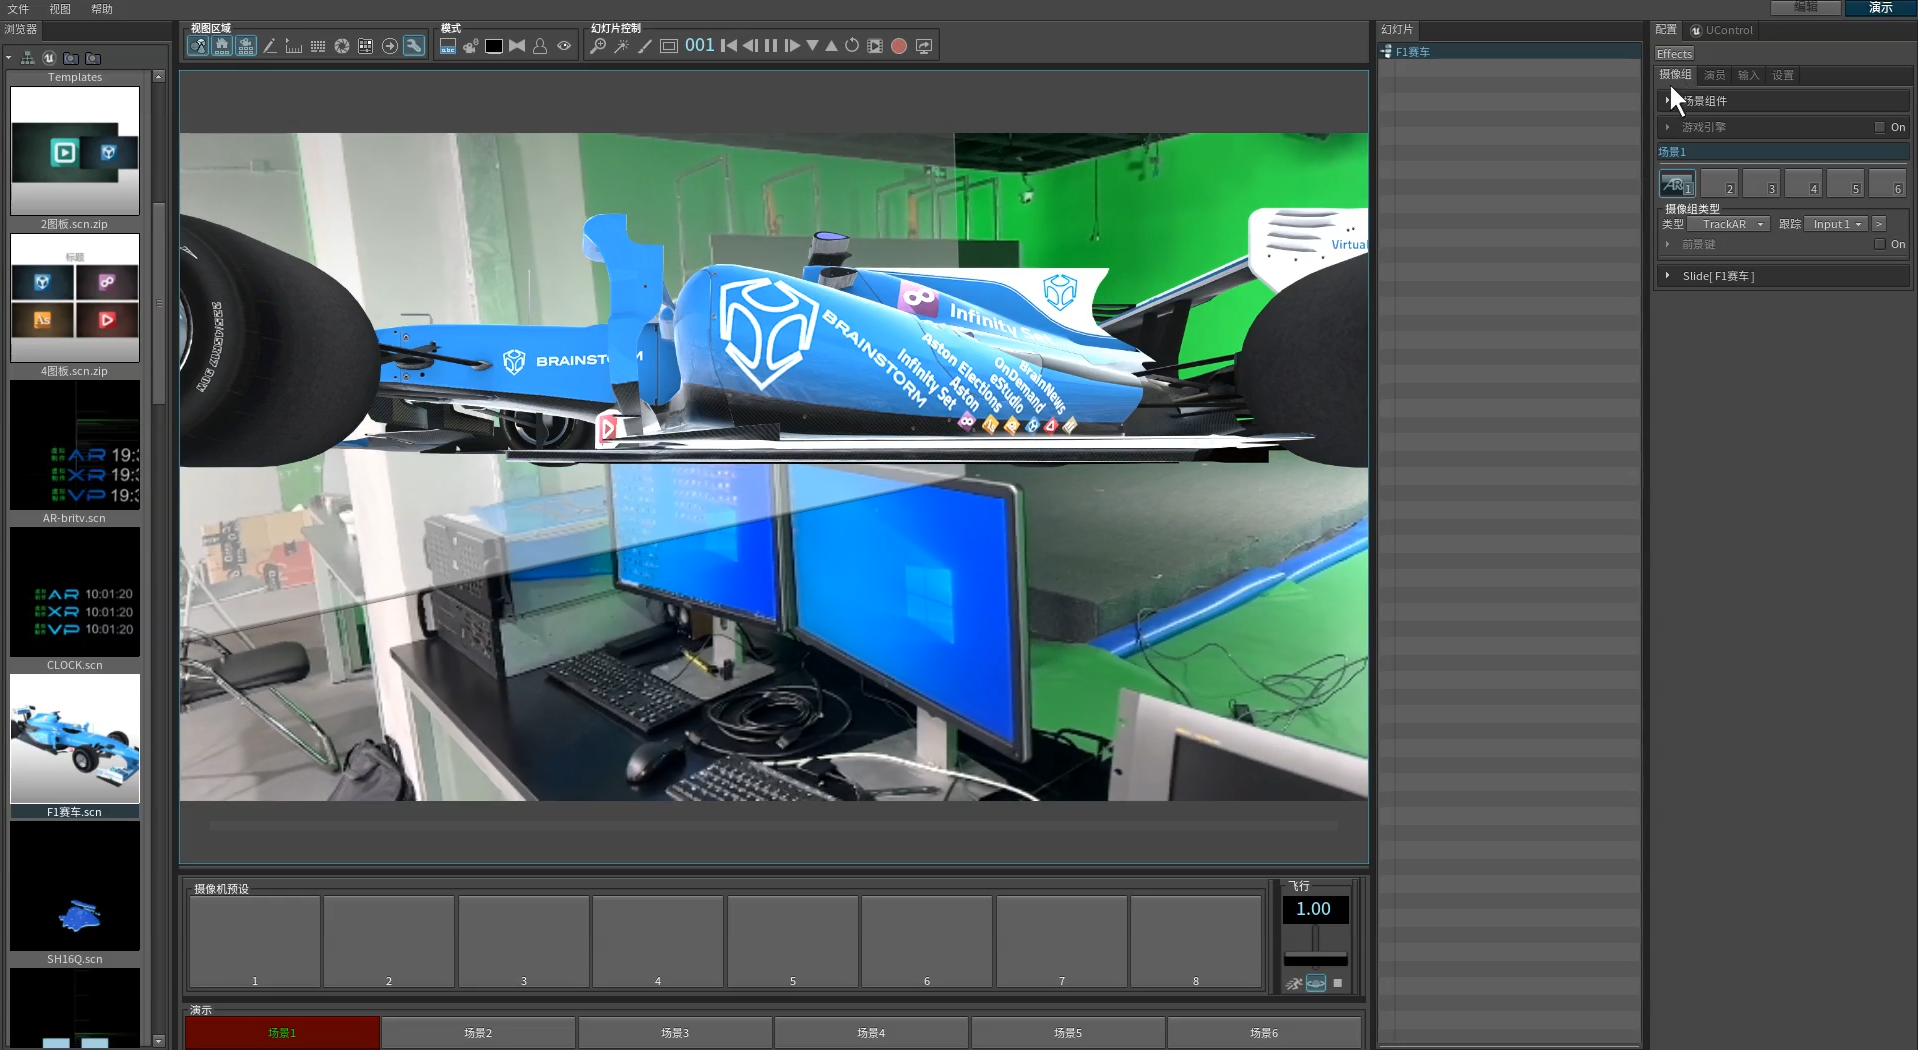The width and height of the screenshot is (1918, 1050).
Task: Click the magic wand icon in slide control
Action: click(x=621, y=46)
